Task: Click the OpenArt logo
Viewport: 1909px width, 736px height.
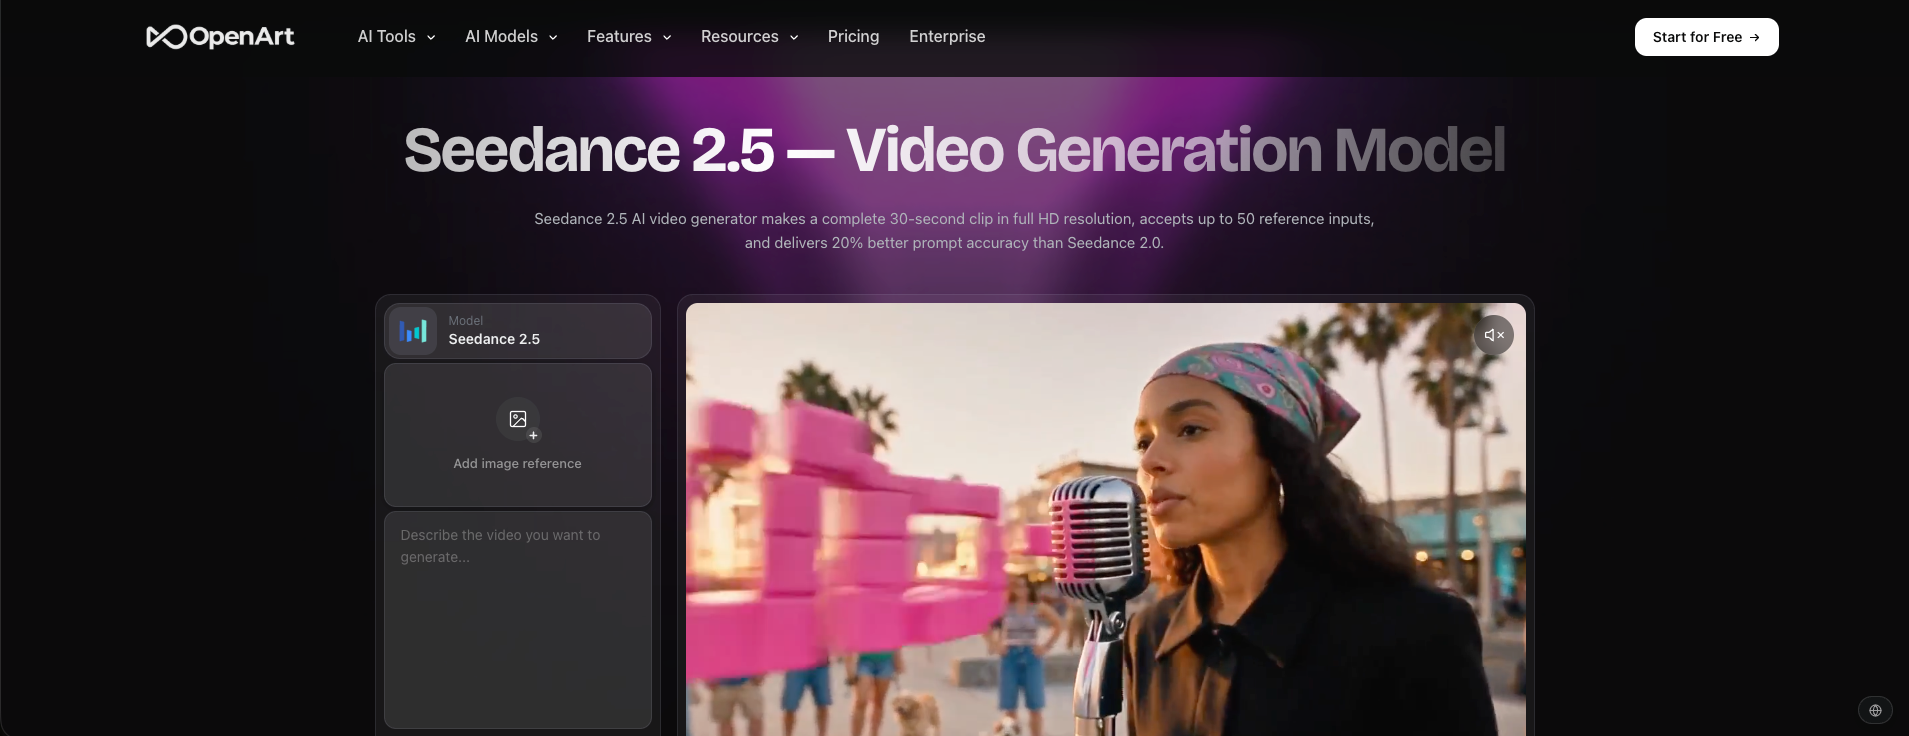Action: tap(220, 37)
